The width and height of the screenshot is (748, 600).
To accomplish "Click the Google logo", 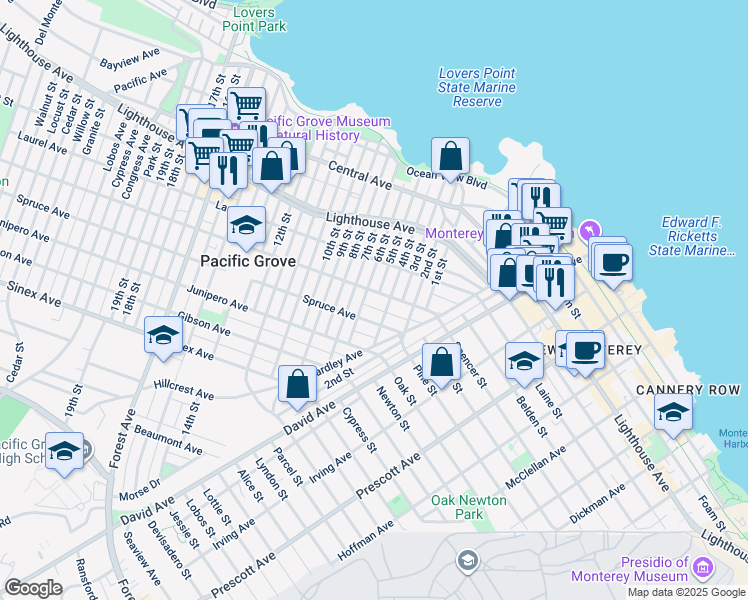I will pos(33,588).
